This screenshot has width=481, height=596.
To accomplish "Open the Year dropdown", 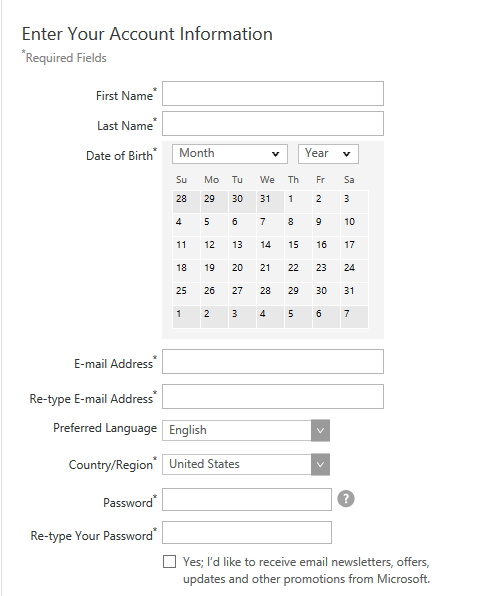I will [x=328, y=154].
